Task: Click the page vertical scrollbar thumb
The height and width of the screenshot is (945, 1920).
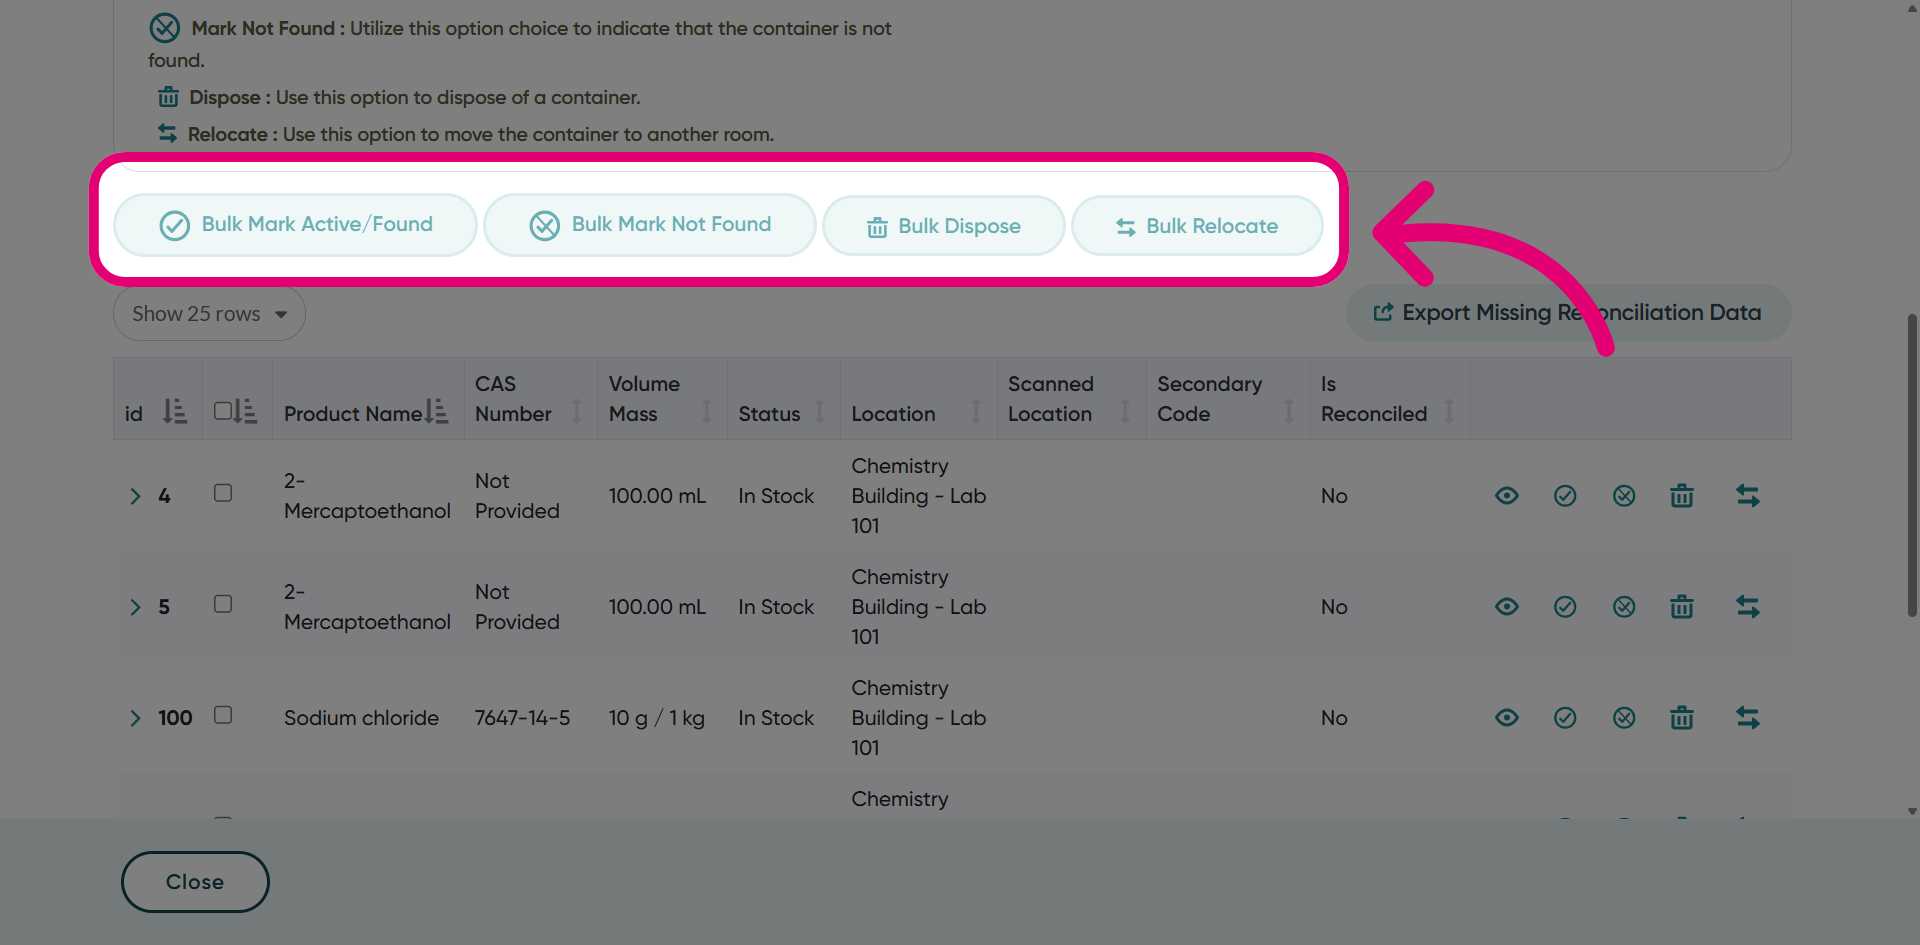Action: (x=1912, y=465)
